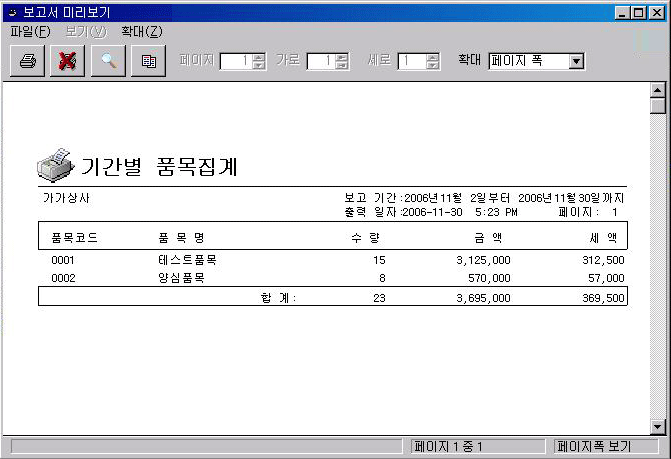Image resolution: width=671 pixels, height=459 pixels.
Task: Click the 세로 page count field
Action: (412, 61)
